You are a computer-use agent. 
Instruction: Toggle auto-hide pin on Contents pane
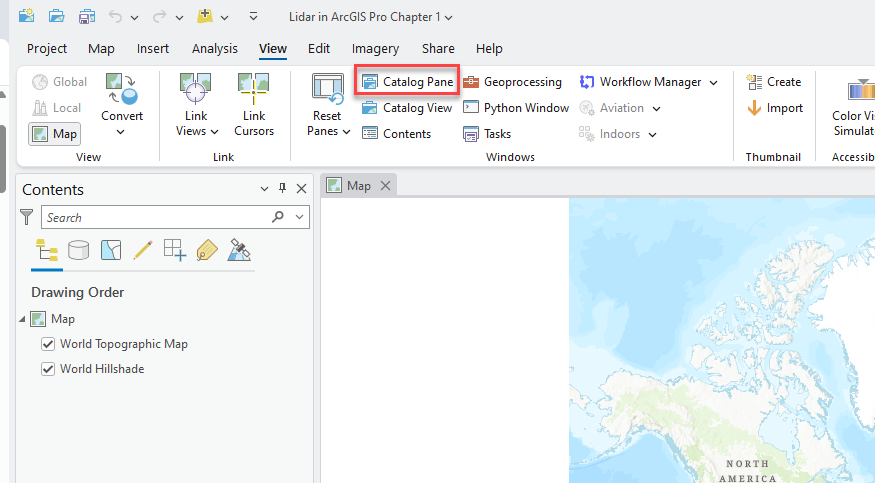point(282,189)
